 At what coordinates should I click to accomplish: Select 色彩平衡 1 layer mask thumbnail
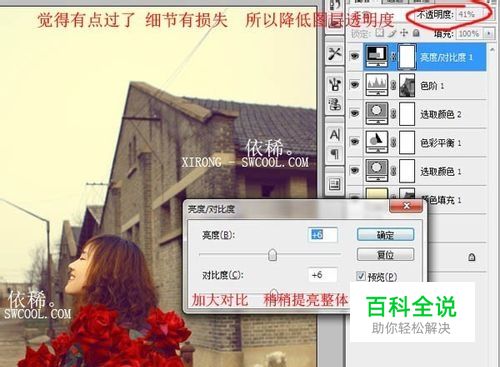click(407, 142)
